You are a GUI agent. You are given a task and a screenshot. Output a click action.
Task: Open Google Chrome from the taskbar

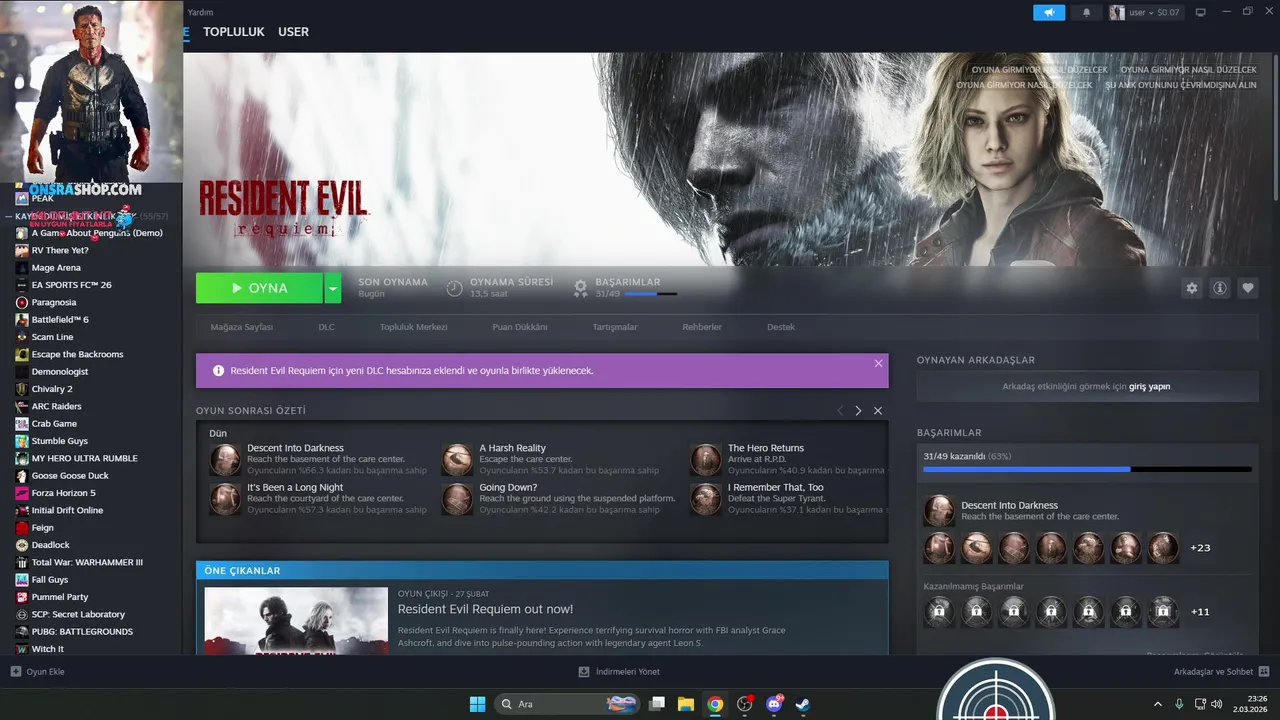(x=715, y=704)
